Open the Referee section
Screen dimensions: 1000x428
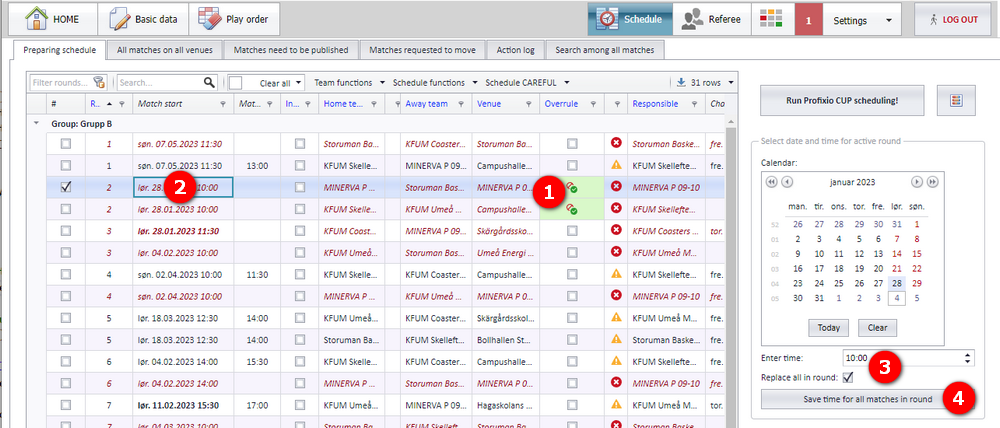(x=711, y=19)
